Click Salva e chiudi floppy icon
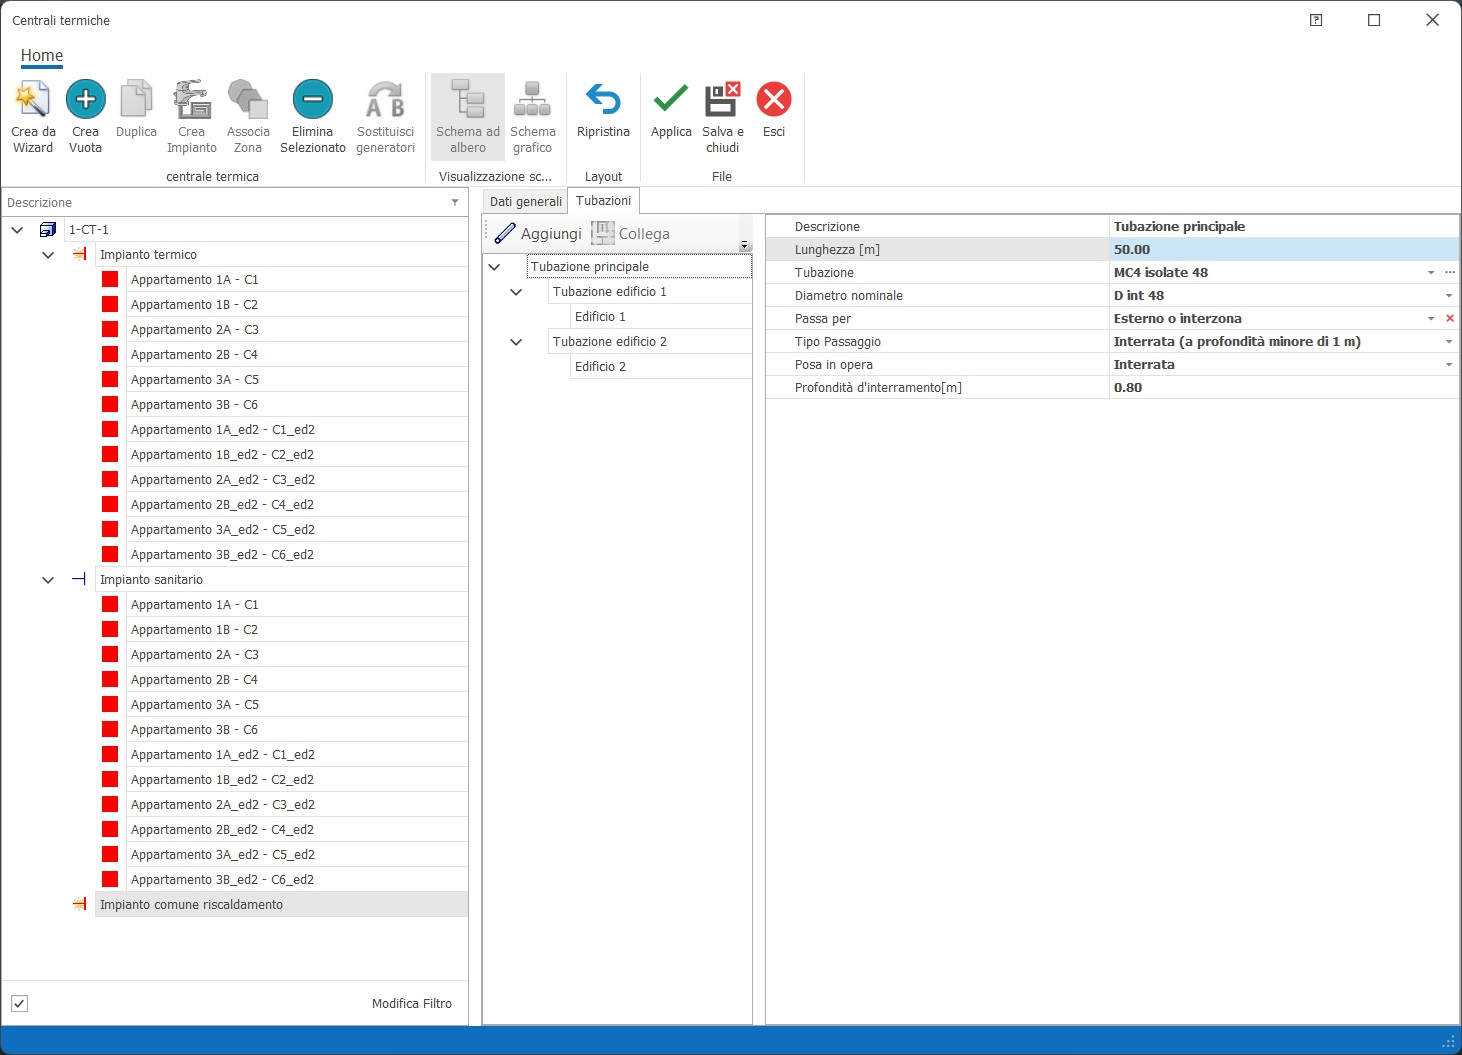This screenshot has width=1462, height=1055. coord(722,100)
